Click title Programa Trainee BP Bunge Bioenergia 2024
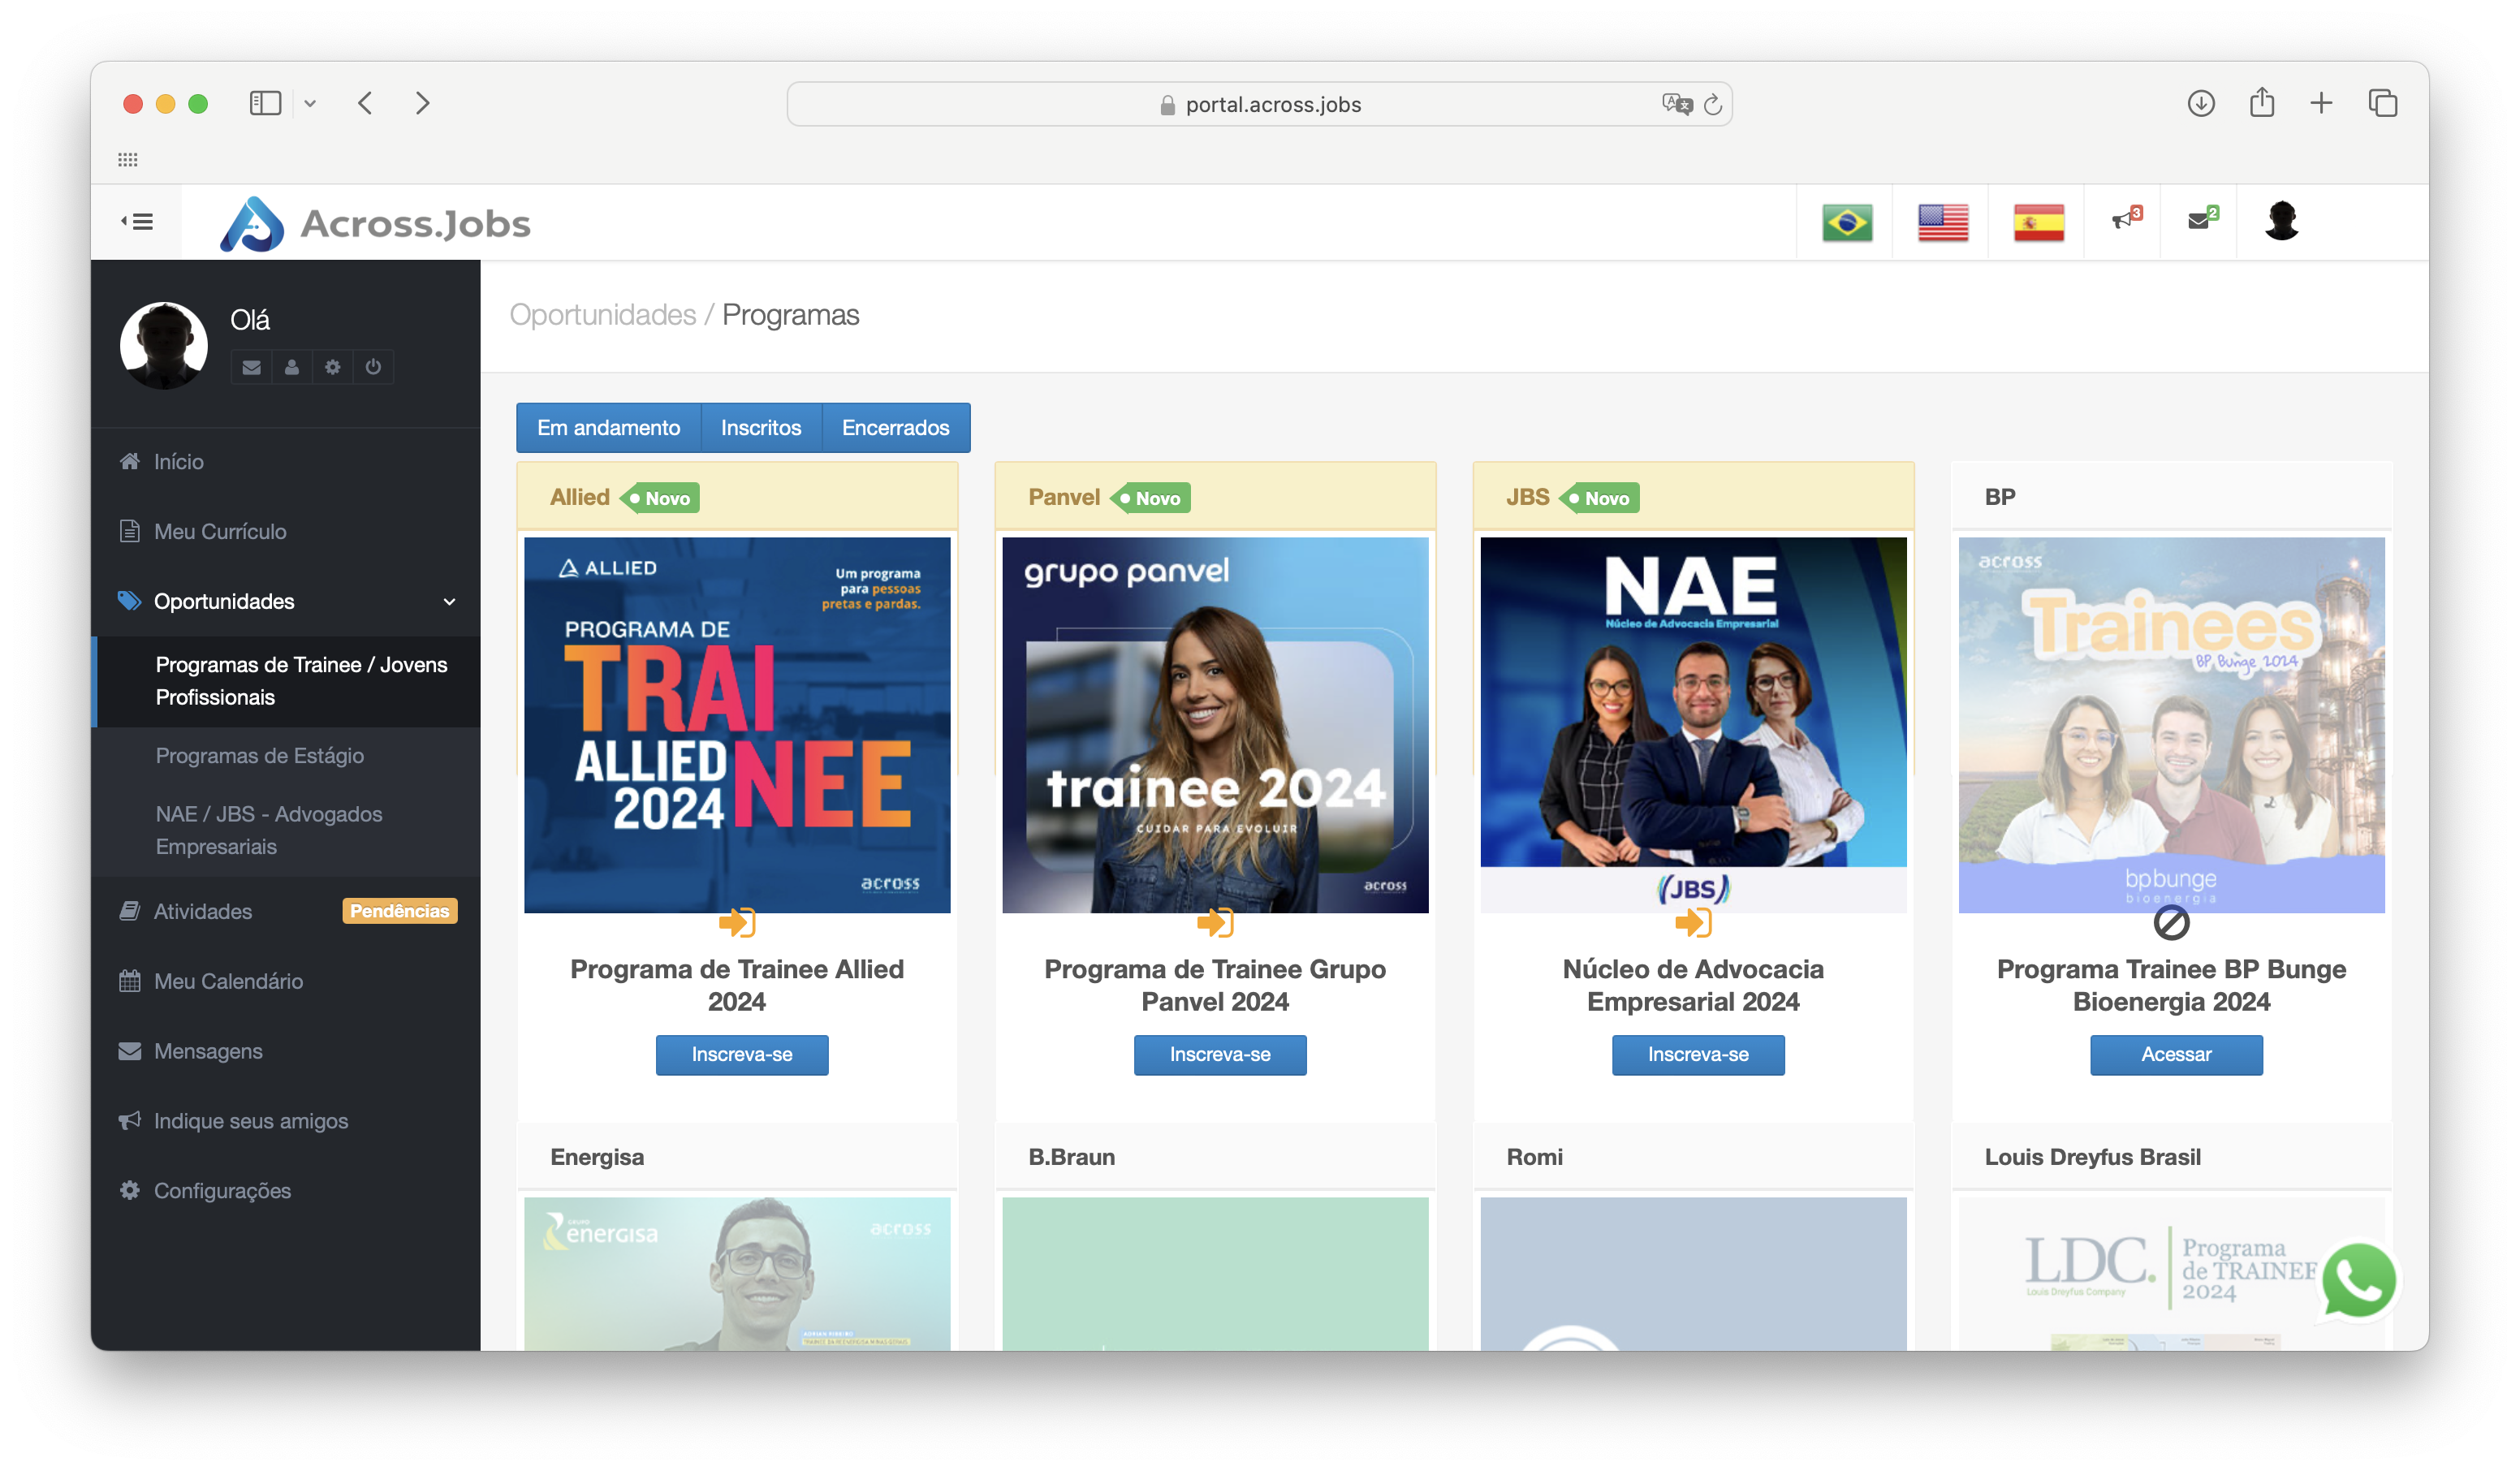The image size is (2520, 1471). (x=2171, y=985)
